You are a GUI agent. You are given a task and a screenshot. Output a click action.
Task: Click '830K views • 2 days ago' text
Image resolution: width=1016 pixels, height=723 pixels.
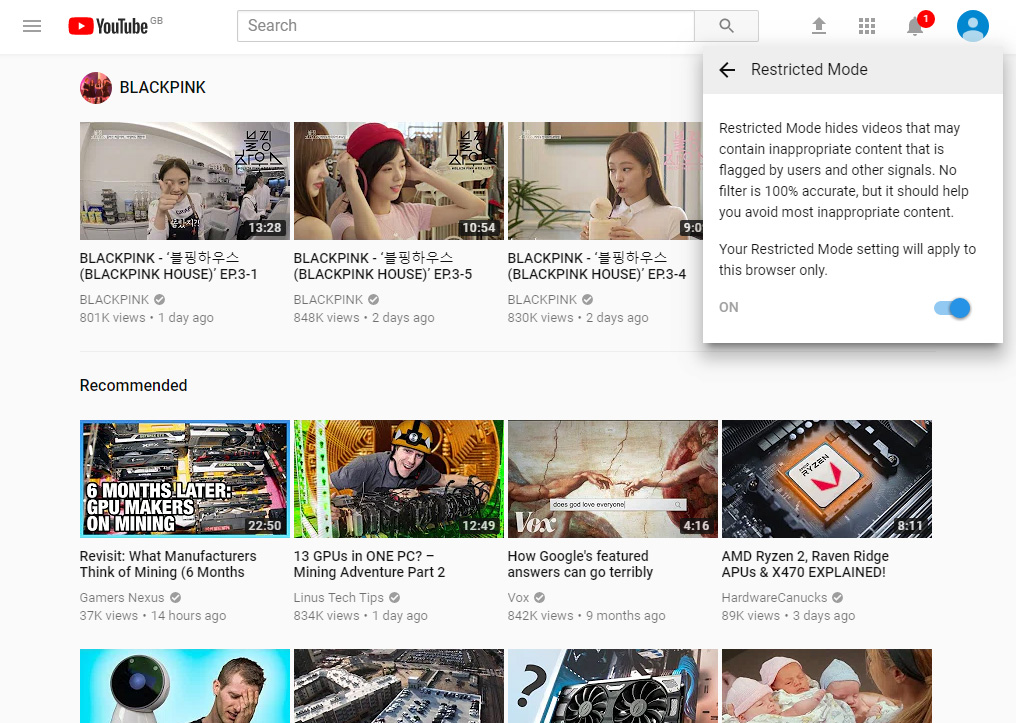[x=578, y=317]
